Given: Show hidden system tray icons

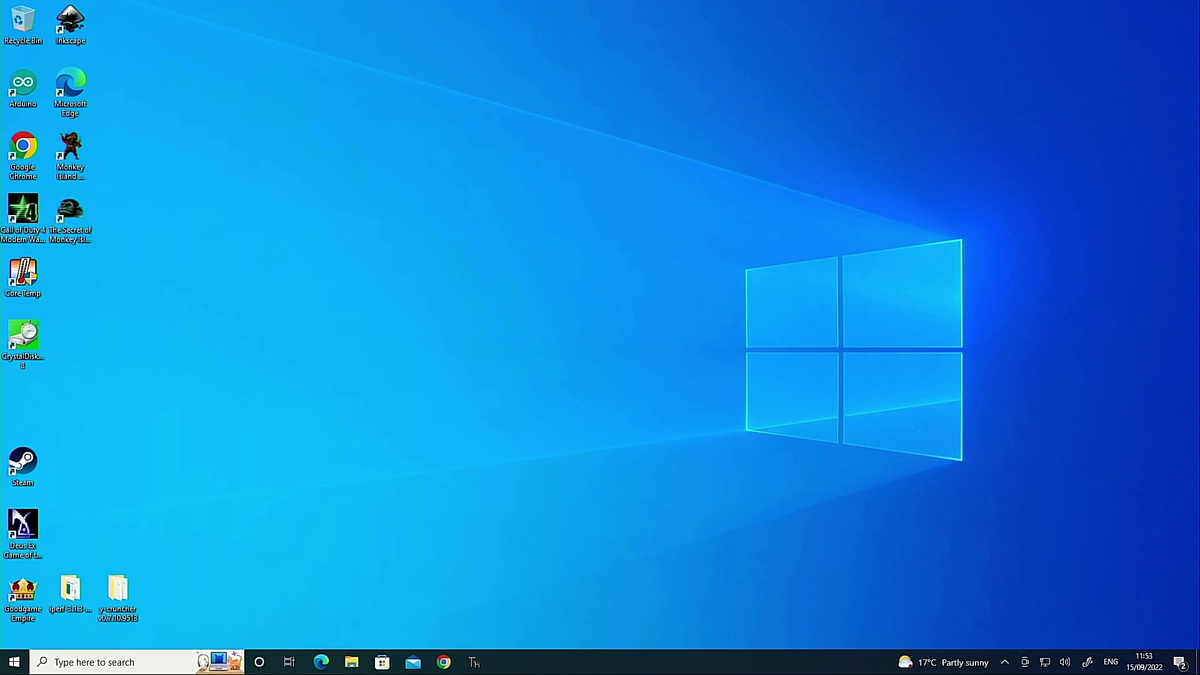Looking at the screenshot, I should (x=1005, y=662).
